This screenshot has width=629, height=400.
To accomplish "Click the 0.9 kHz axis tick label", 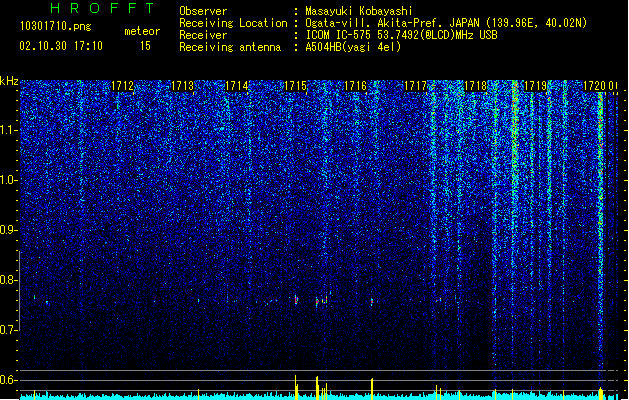I will click(9, 230).
